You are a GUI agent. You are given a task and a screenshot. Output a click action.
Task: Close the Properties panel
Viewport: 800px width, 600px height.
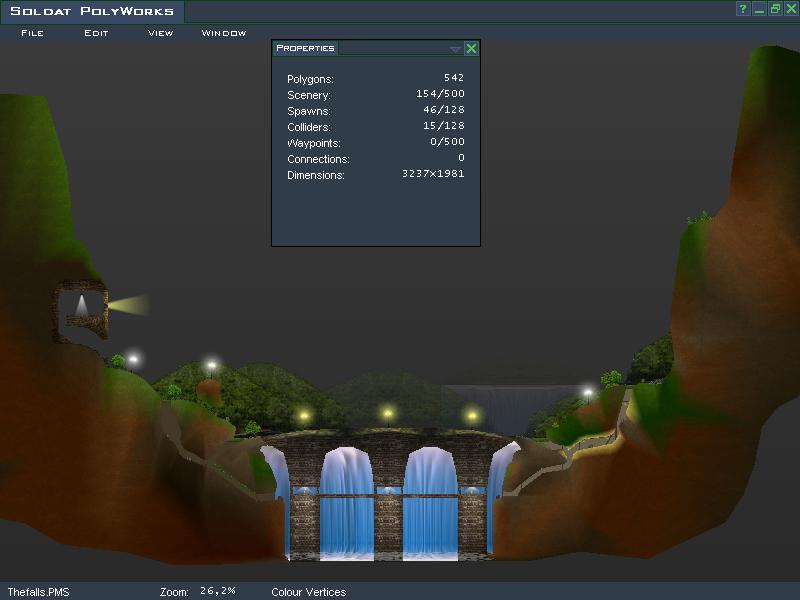pyautogui.click(x=472, y=48)
